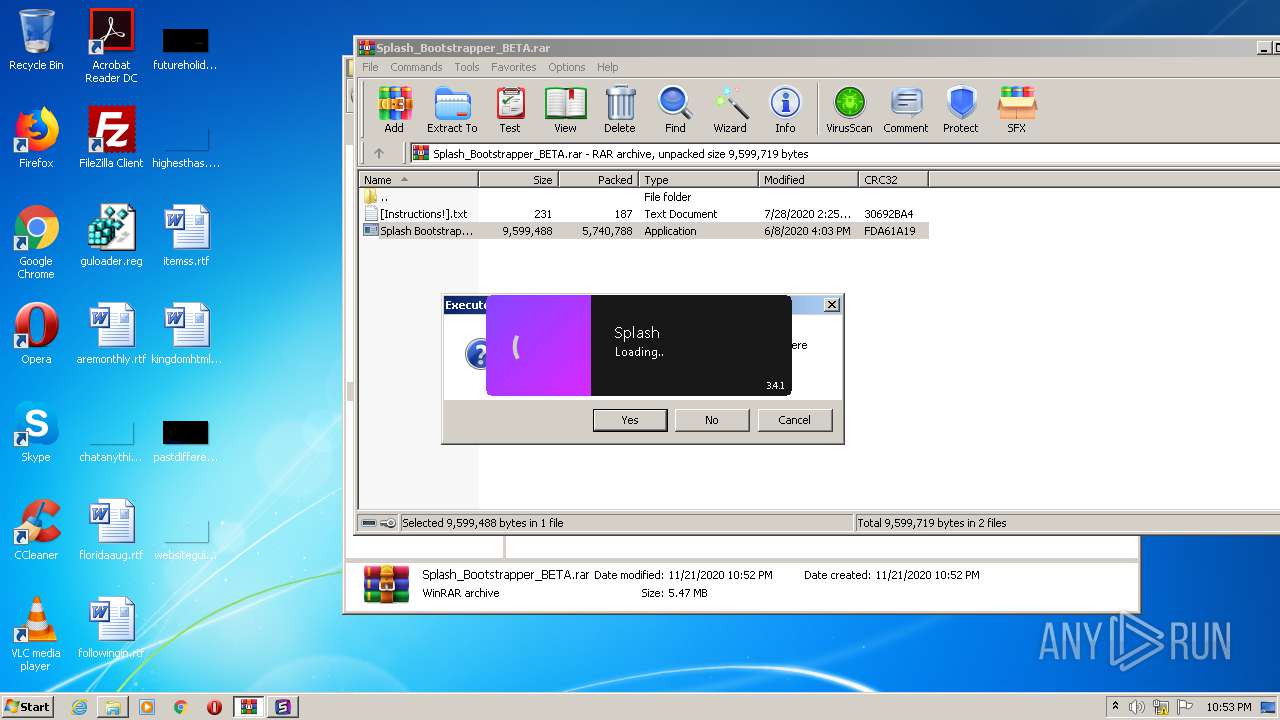Click the Protect shield icon
Image resolution: width=1280 pixels, height=720 pixels.
click(x=961, y=110)
